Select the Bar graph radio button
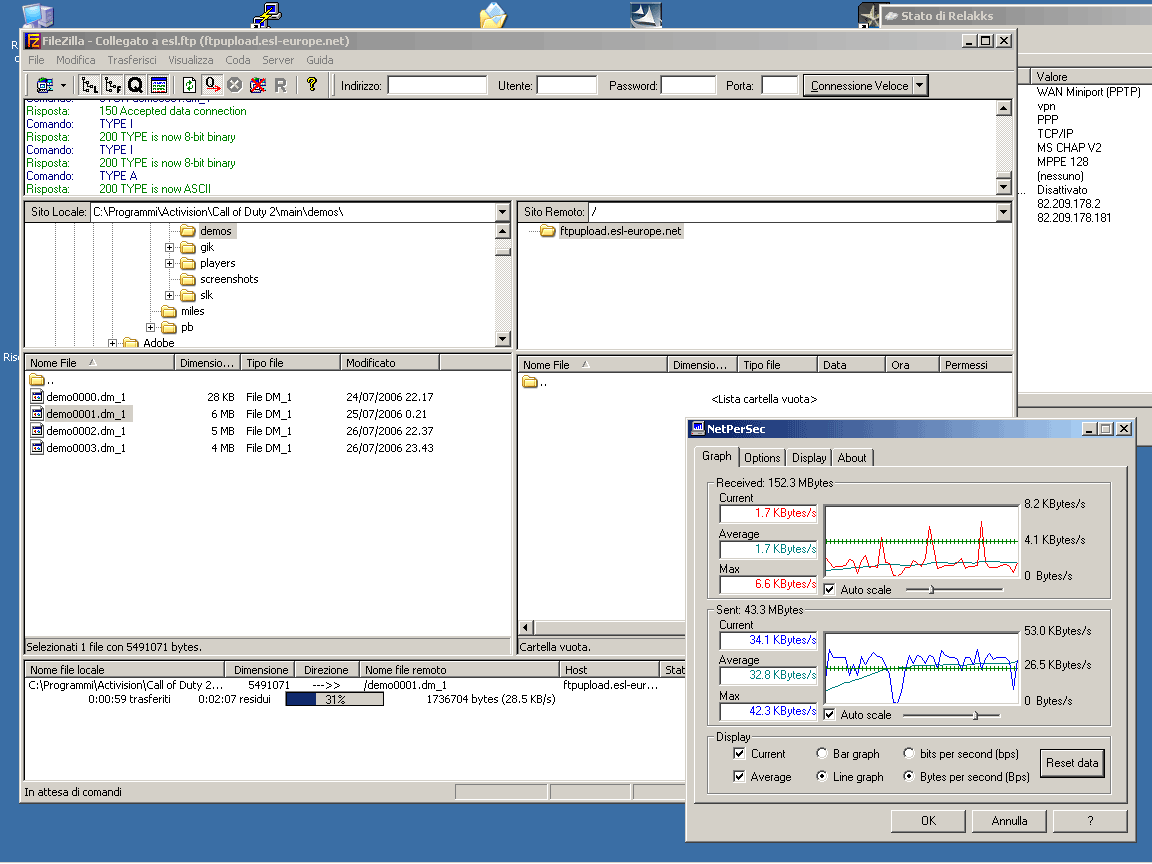Screen dimensions: 1152x864 pyautogui.click(x=822, y=754)
